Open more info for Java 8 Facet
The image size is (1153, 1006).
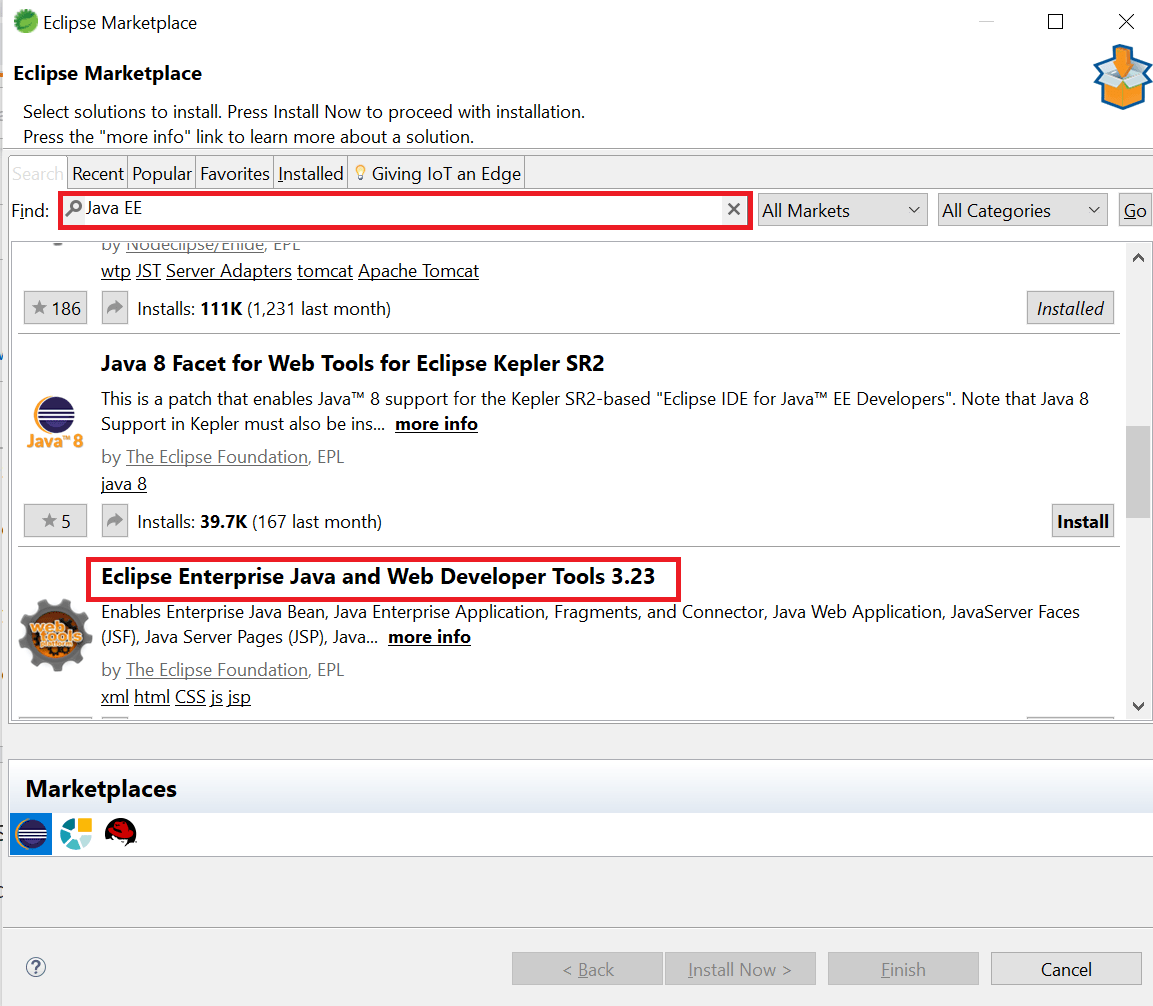[x=436, y=424]
